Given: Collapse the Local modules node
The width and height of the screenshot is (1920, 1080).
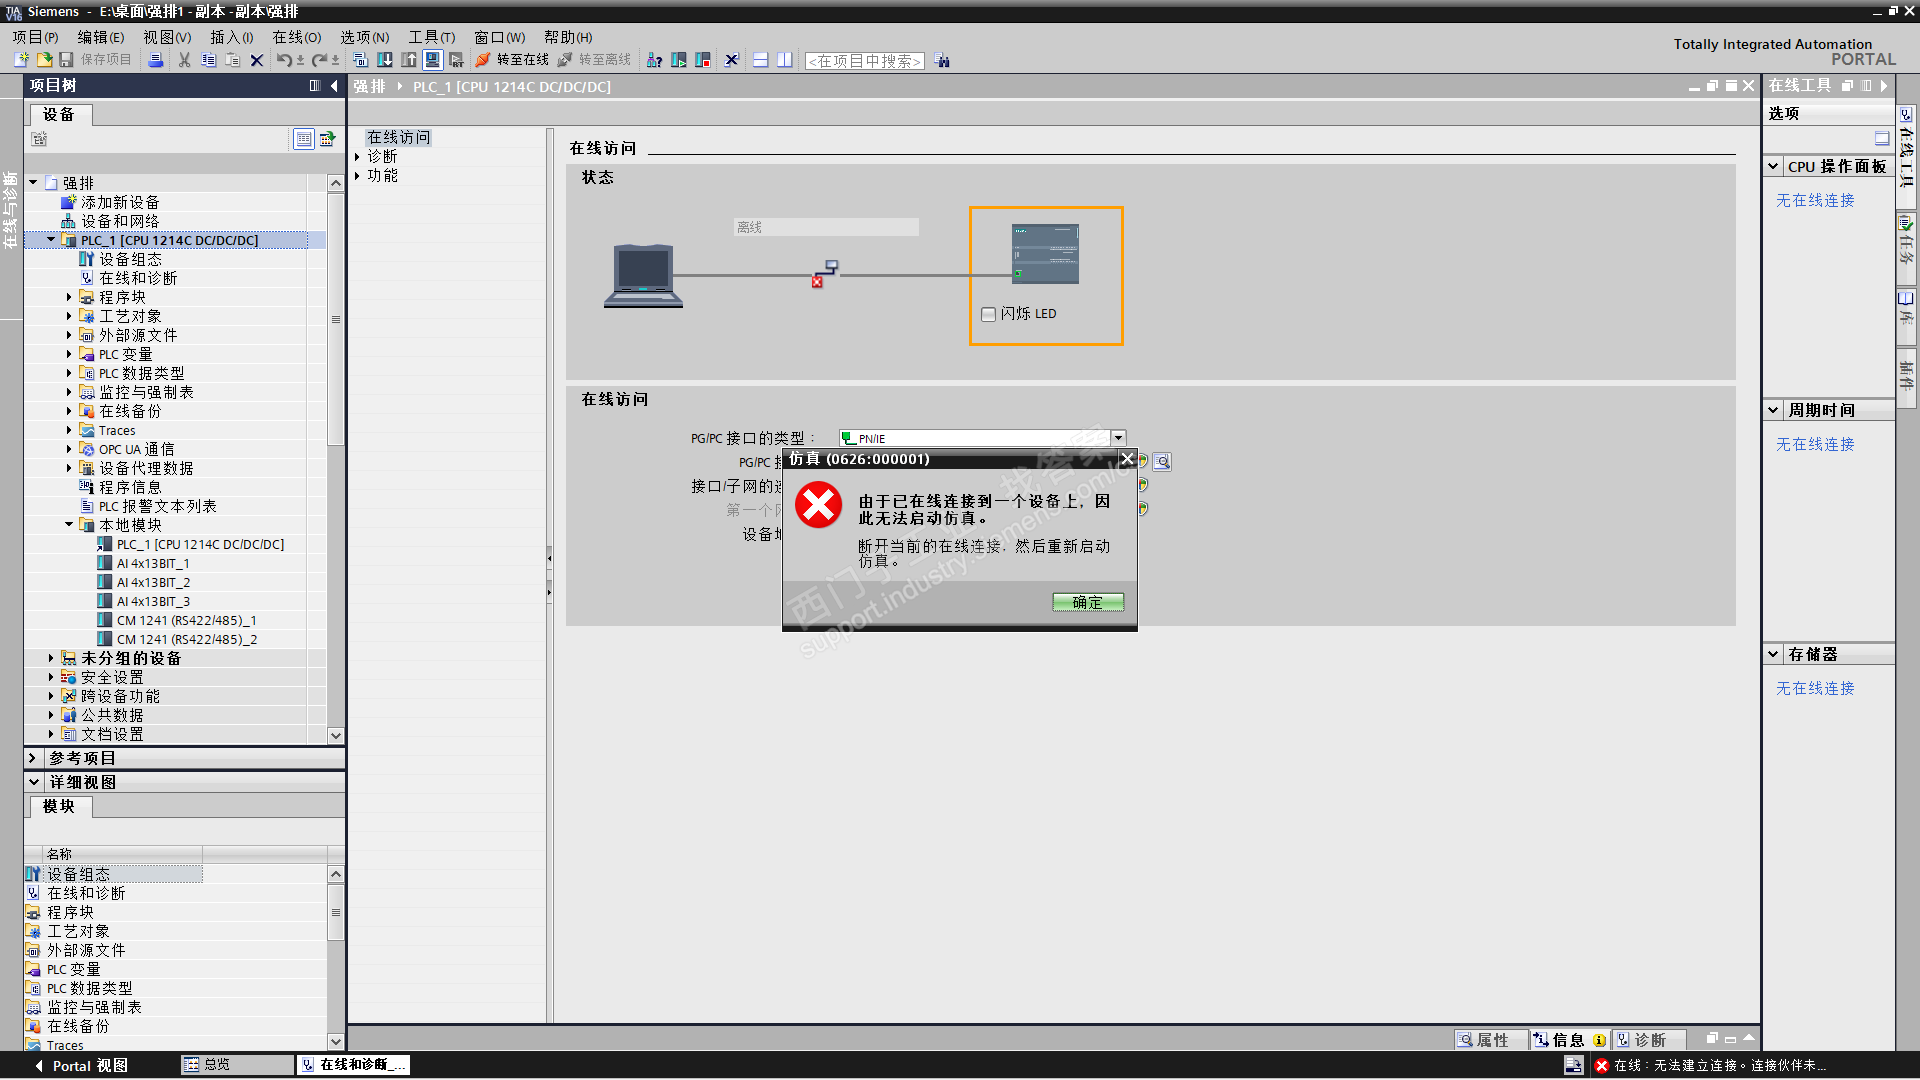Looking at the screenshot, I should [69, 525].
